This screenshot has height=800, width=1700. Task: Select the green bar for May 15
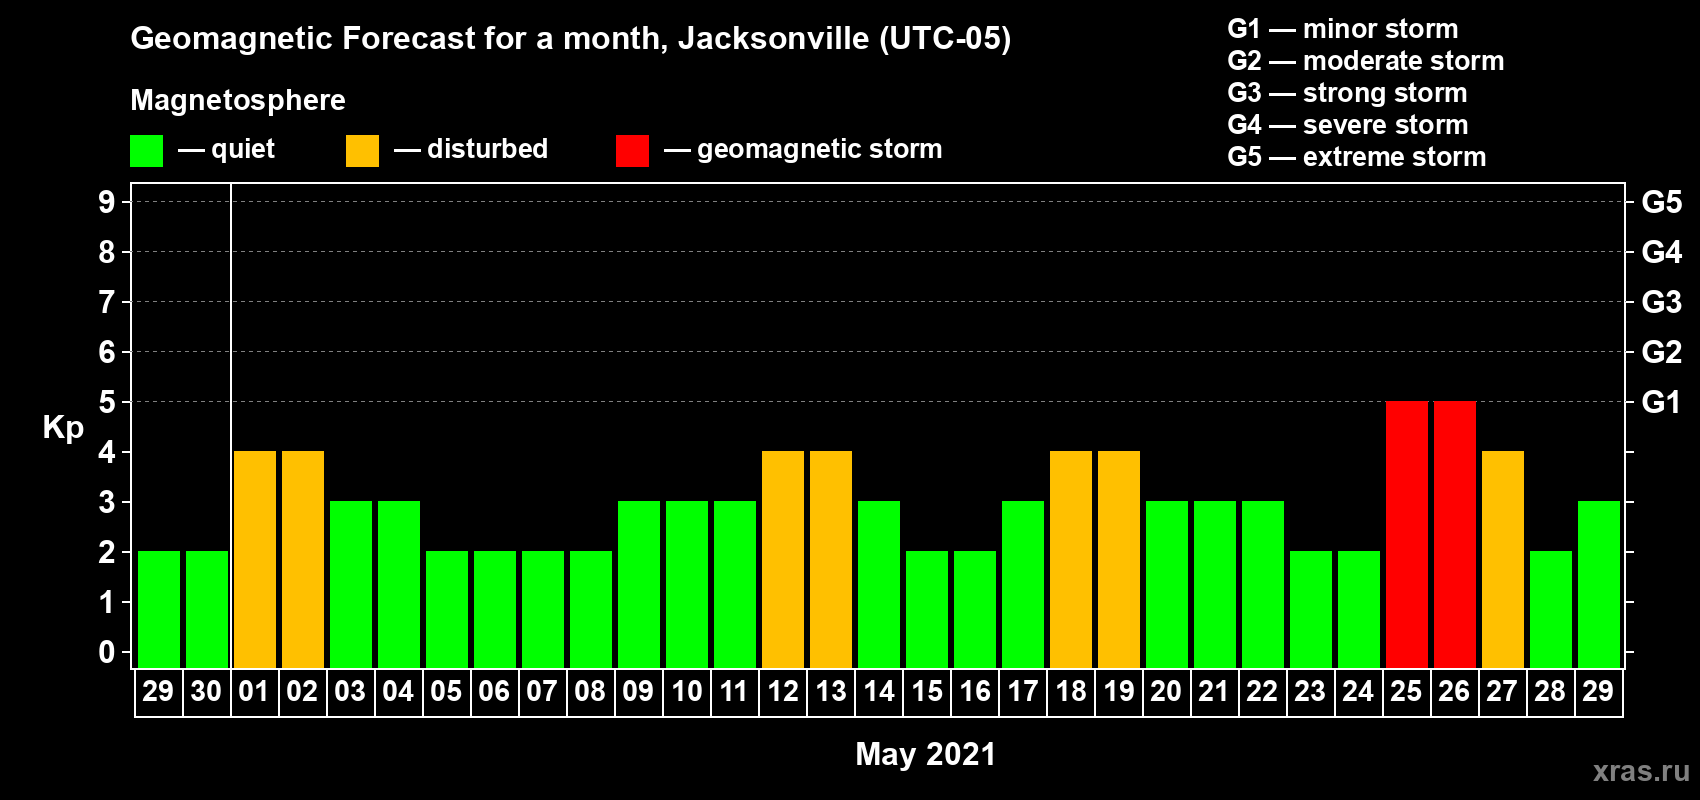927,610
